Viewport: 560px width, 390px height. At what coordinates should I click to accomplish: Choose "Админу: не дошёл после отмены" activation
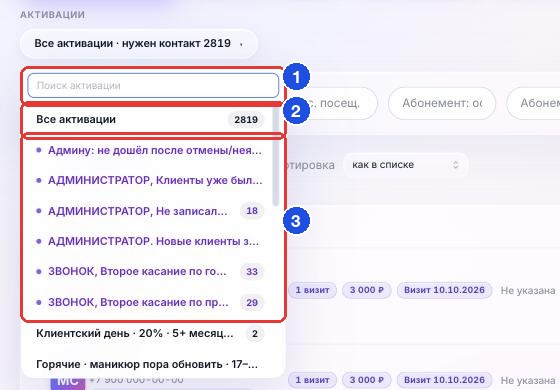tap(150, 150)
